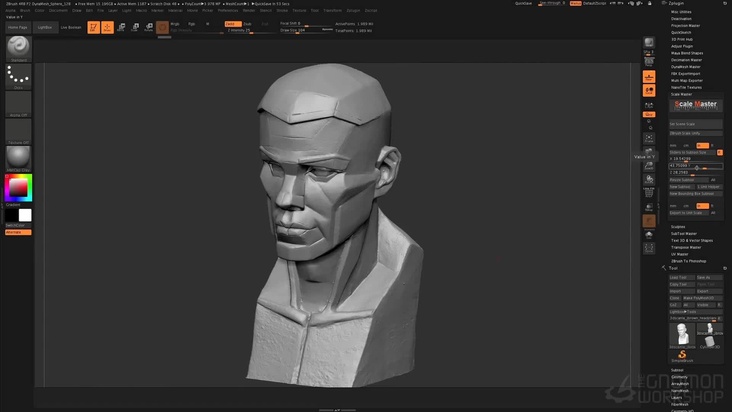732x412 pixels.
Task: Toggle the Xyz rotation button
Action: point(649,114)
